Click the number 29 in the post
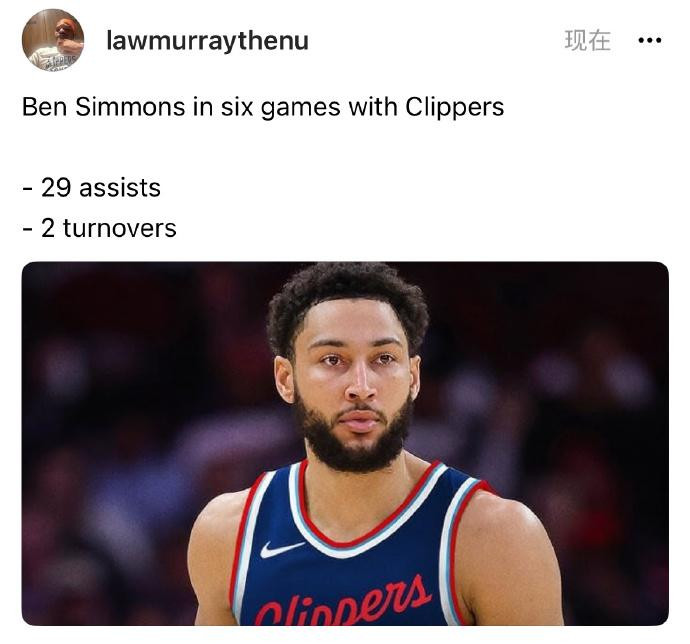 tap(56, 188)
